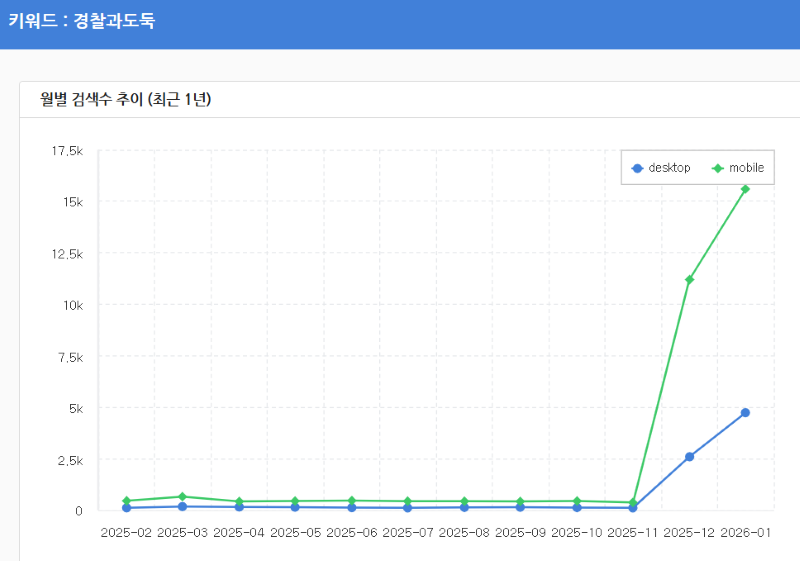Click the desktop circle marker at 2025-08
800x561 pixels.
(464, 507)
